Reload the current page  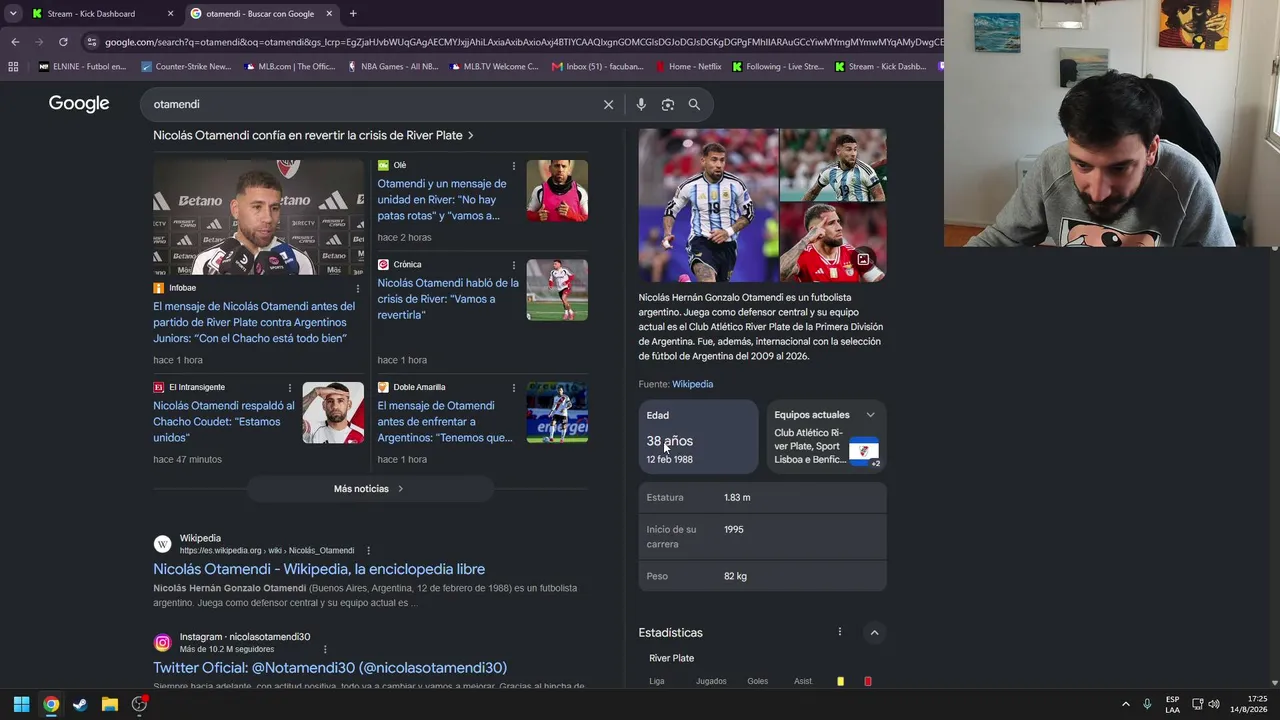pyautogui.click(x=63, y=42)
